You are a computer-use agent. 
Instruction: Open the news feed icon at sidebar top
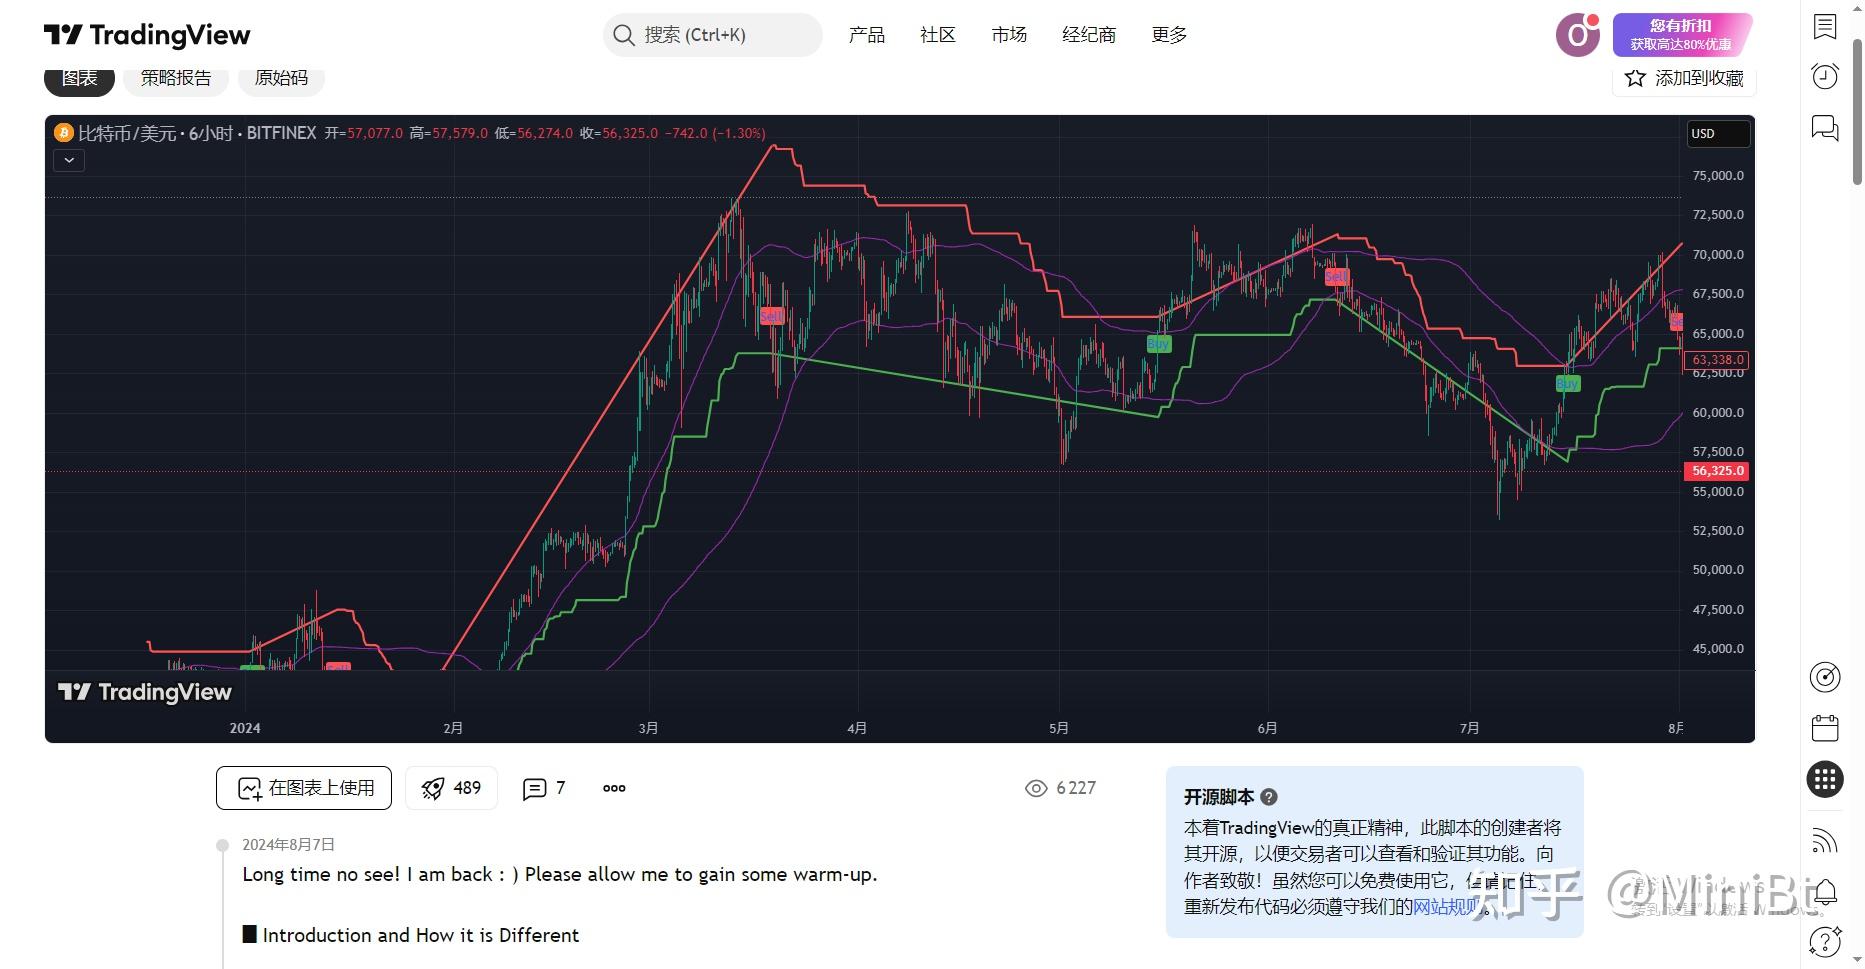point(1825,26)
